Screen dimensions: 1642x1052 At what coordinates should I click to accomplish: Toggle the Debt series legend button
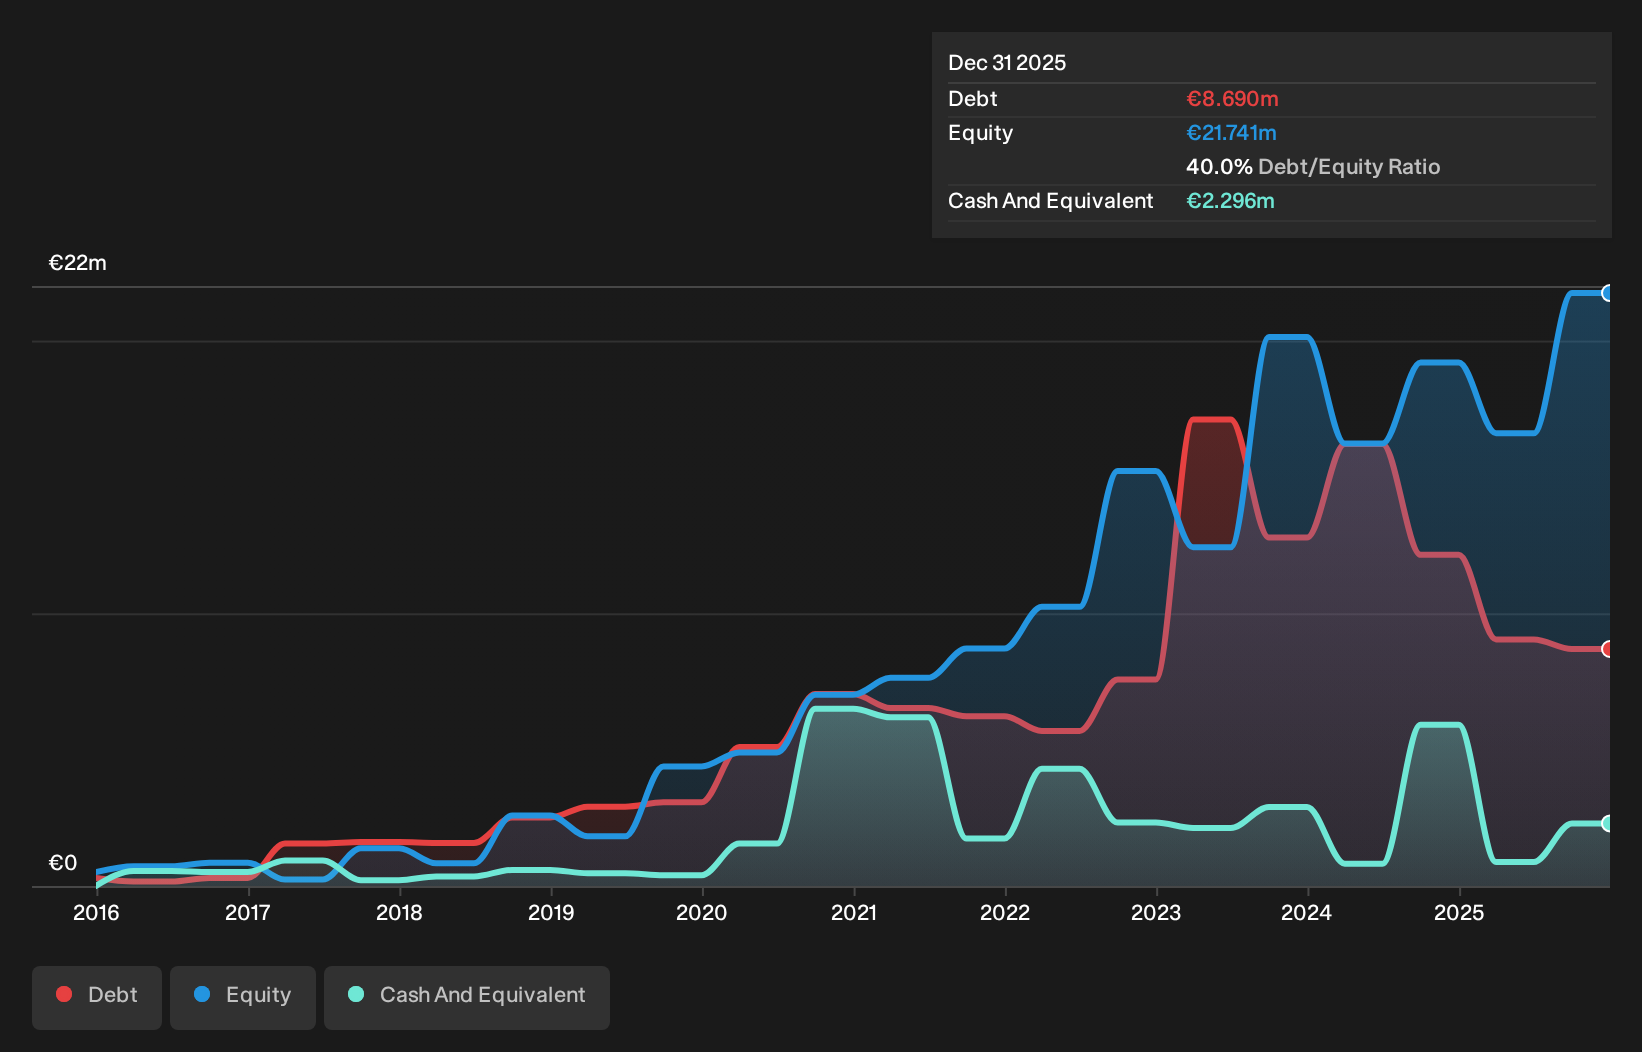pos(97,997)
